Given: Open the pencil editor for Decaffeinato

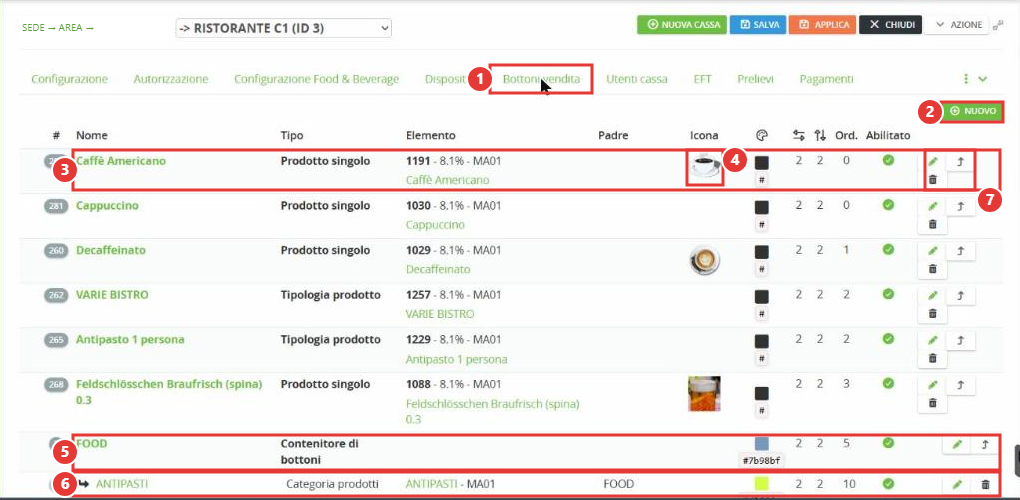Looking at the screenshot, I should [933, 250].
